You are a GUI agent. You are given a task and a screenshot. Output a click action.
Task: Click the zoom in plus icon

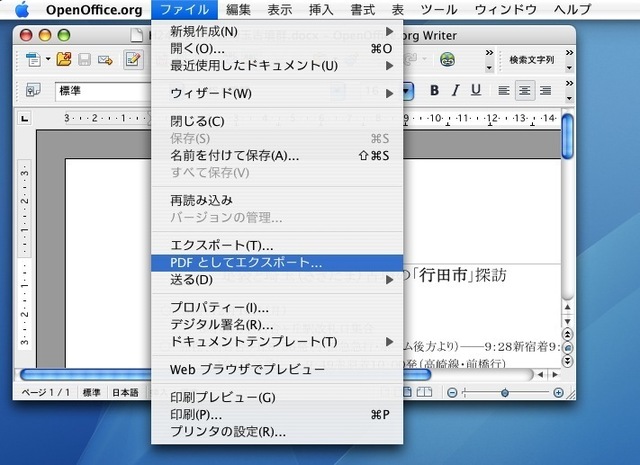(x=558, y=393)
